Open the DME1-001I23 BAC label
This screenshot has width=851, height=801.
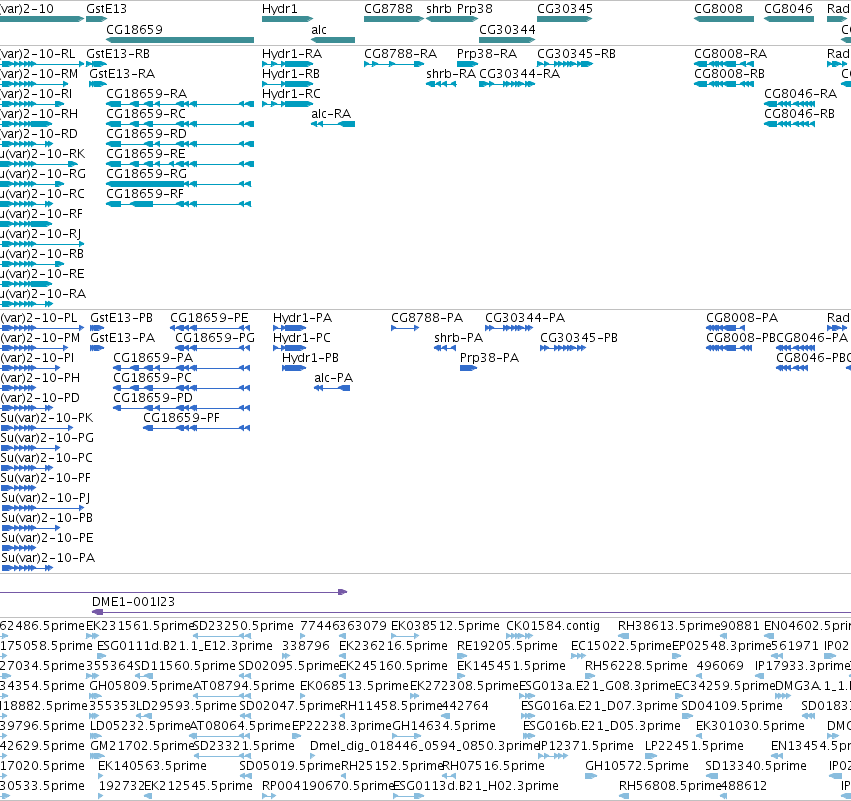click(x=134, y=601)
